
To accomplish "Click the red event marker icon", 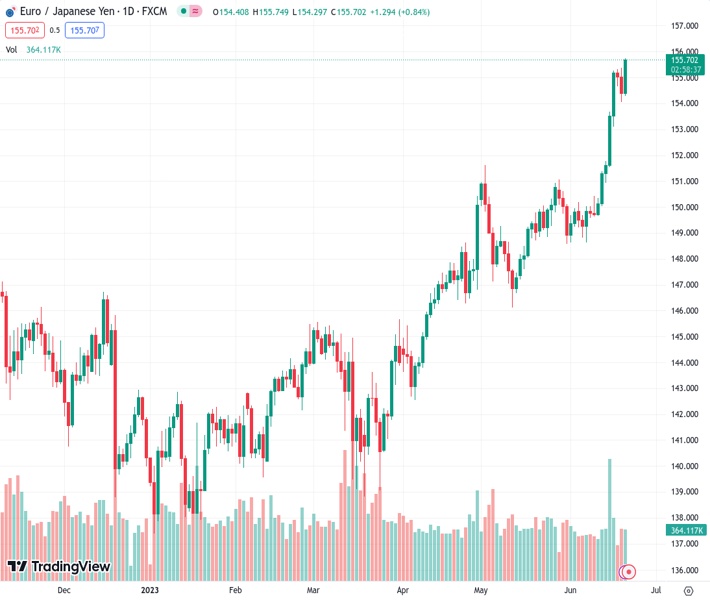I will pos(629,572).
